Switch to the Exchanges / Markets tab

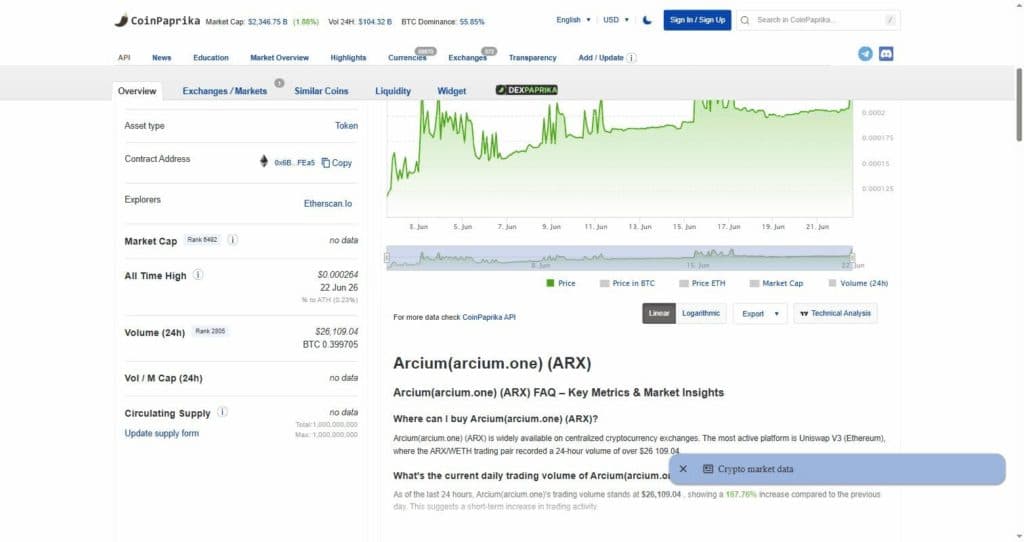click(x=225, y=91)
